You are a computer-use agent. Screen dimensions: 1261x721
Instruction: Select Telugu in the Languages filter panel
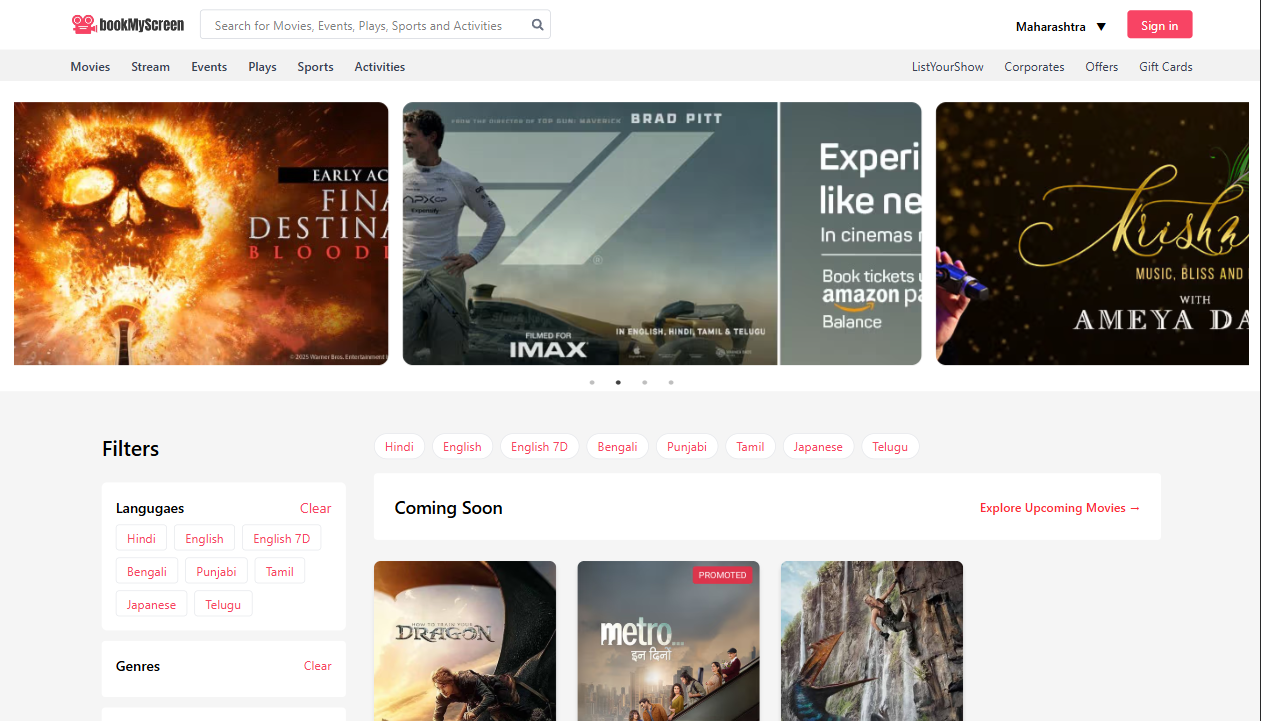(x=223, y=604)
